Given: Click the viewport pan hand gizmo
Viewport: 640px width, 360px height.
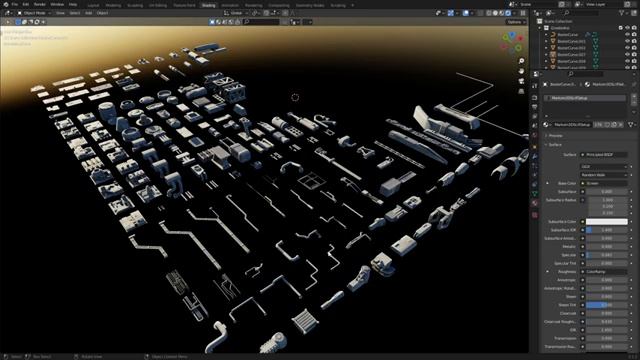Looking at the screenshot, I should tap(521, 71).
